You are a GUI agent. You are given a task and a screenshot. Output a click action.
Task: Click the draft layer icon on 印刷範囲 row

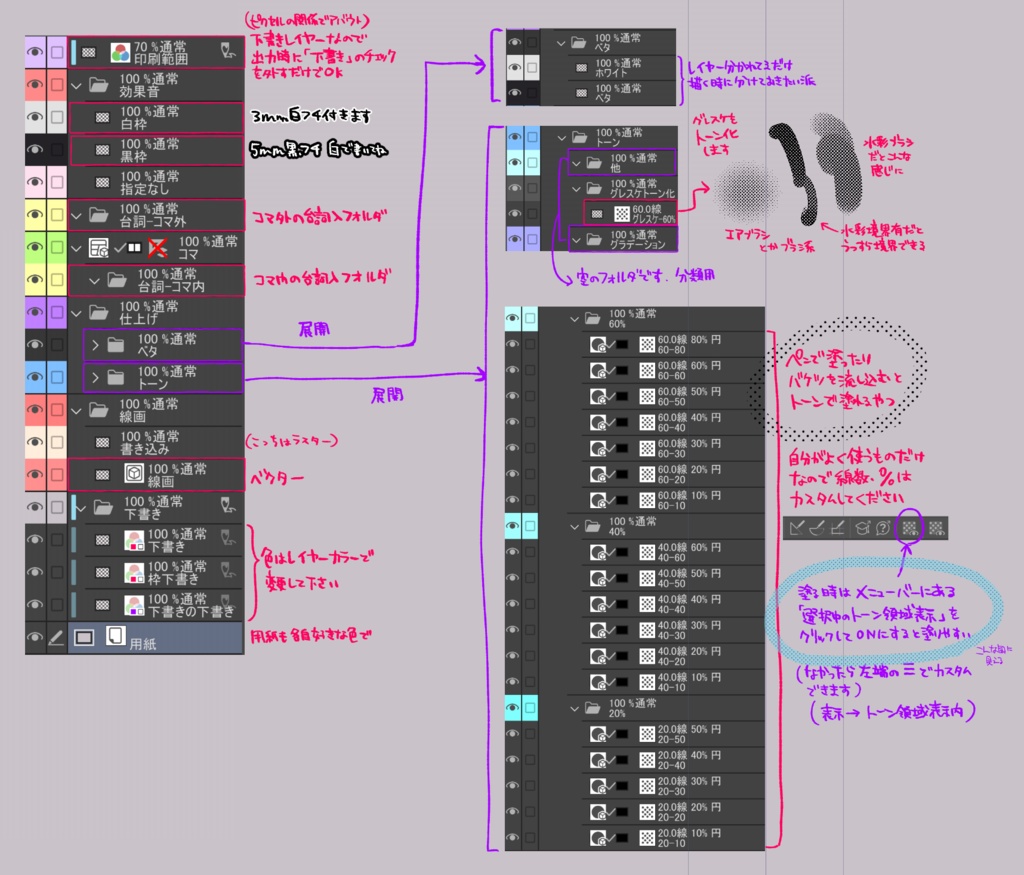click(x=228, y=50)
